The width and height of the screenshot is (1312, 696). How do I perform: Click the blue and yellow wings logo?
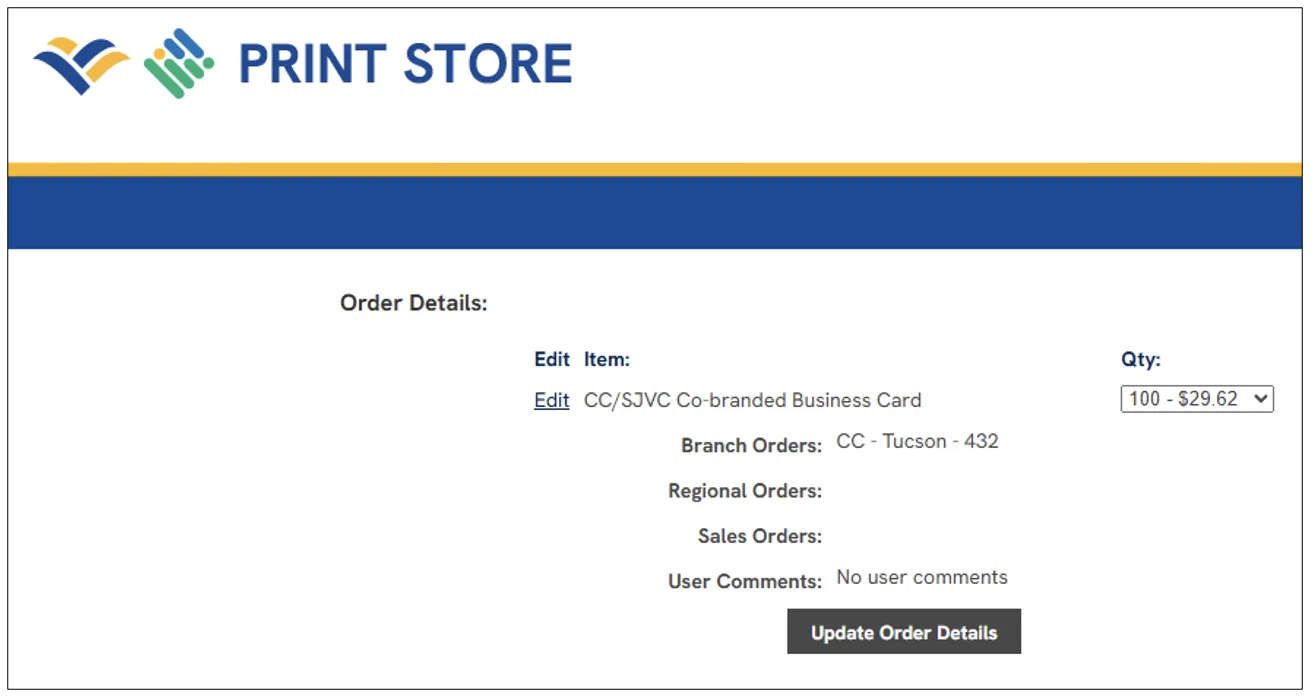click(x=81, y=65)
